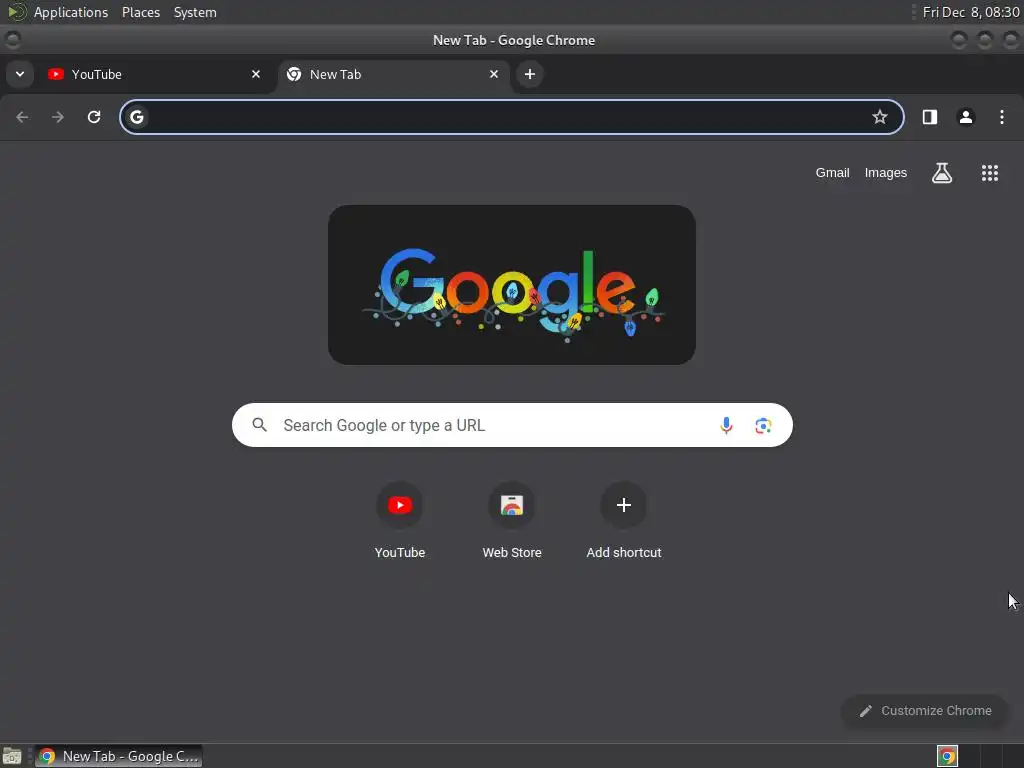The height and width of the screenshot is (768, 1024).
Task: Reload the current page
Action: pos(94,117)
